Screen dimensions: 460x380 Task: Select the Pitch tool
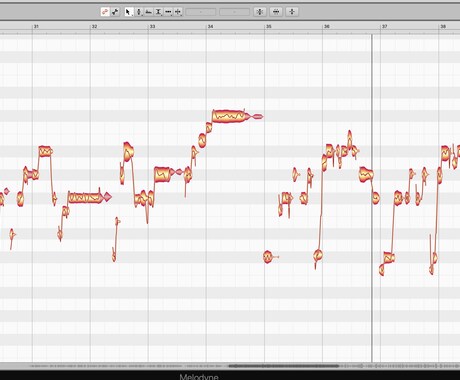tap(139, 12)
